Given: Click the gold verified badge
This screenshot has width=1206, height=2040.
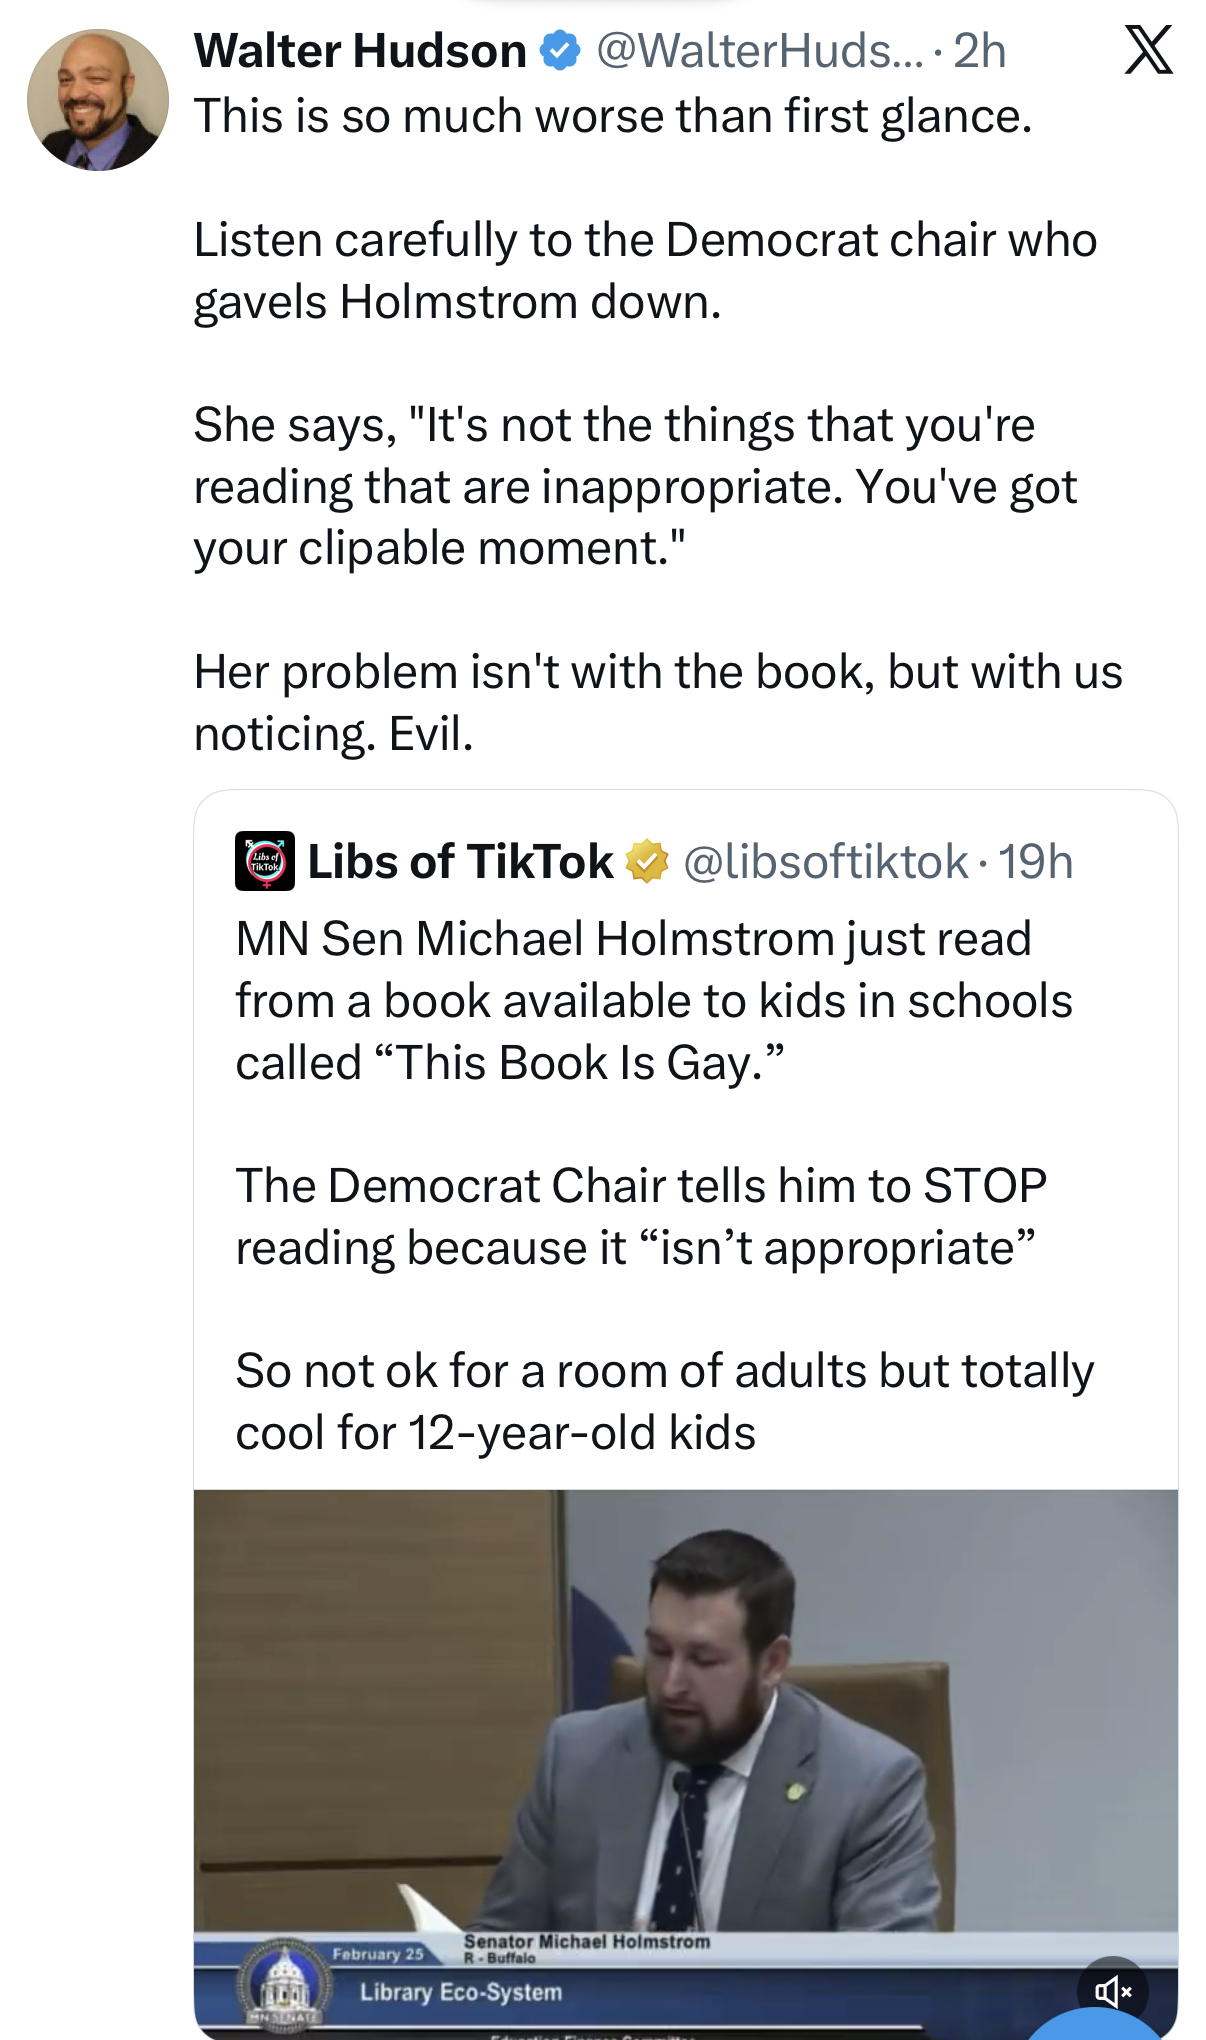Looking at the screenshot, I should click(647, 862).
